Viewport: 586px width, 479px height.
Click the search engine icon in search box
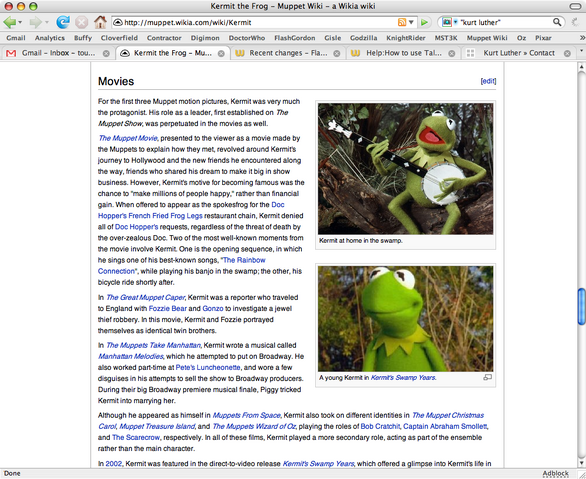tap(447, 22)
